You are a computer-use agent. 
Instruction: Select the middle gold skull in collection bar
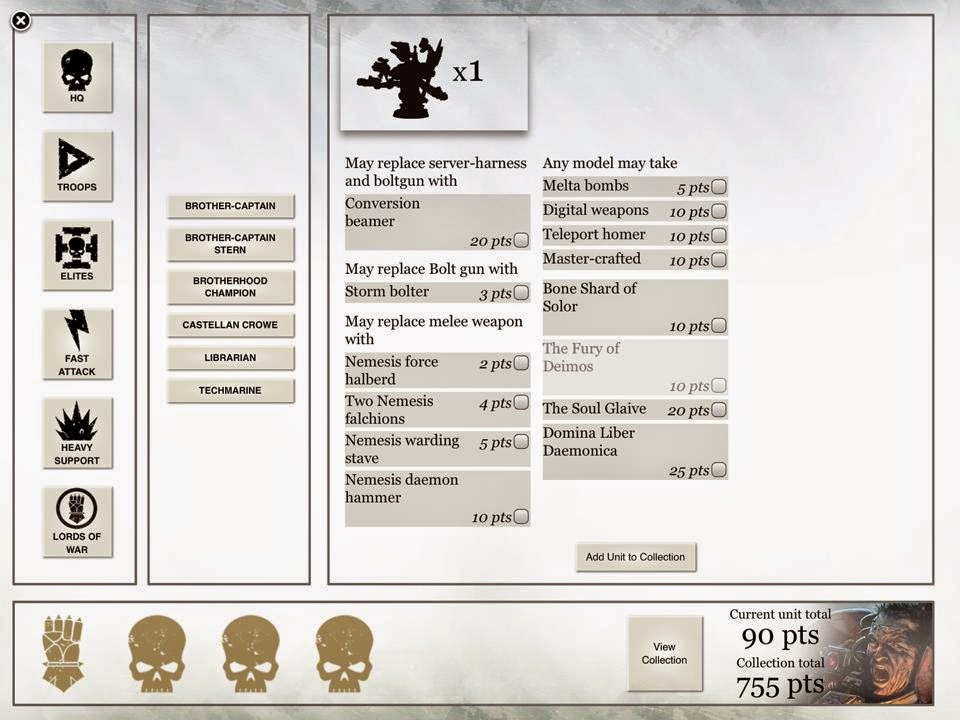[250, 654]
